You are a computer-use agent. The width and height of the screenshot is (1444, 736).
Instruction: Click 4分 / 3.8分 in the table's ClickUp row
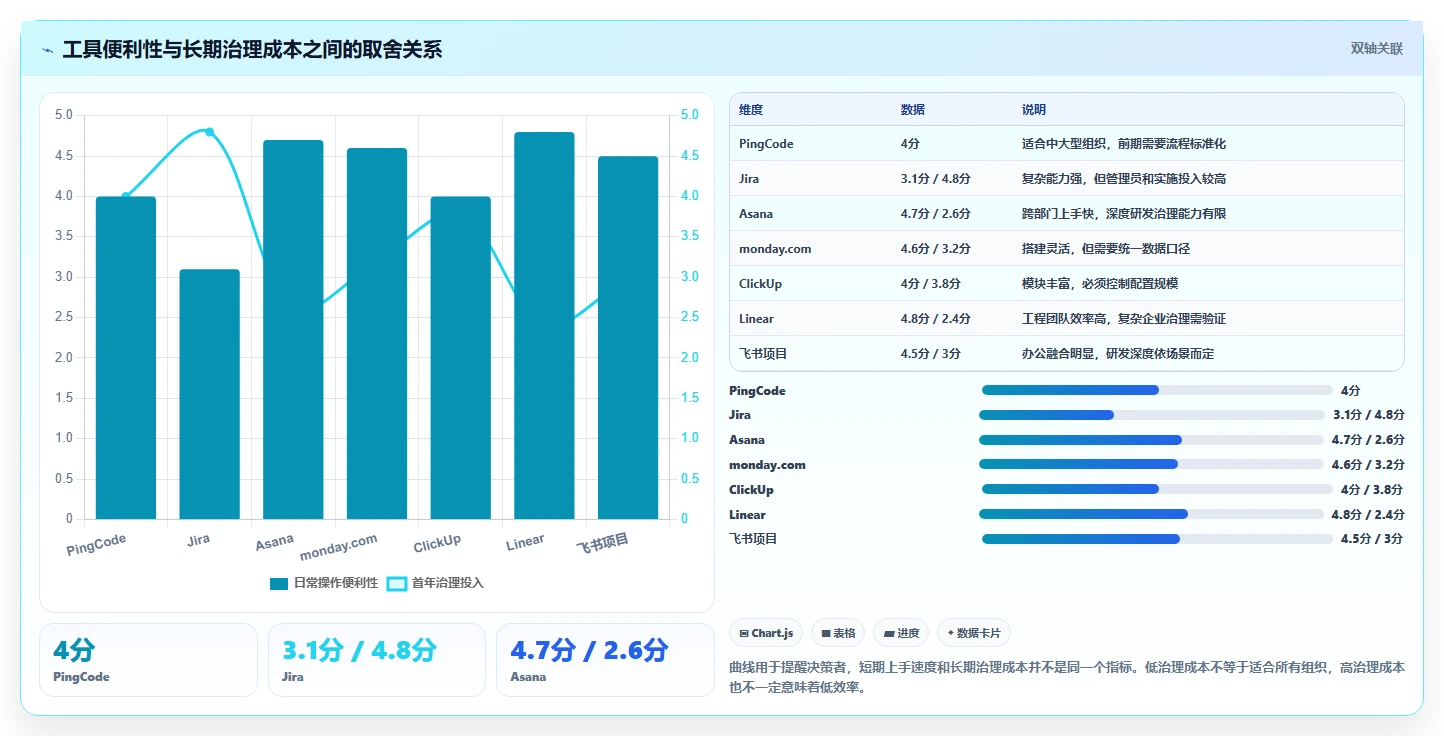tap(930, 284)
